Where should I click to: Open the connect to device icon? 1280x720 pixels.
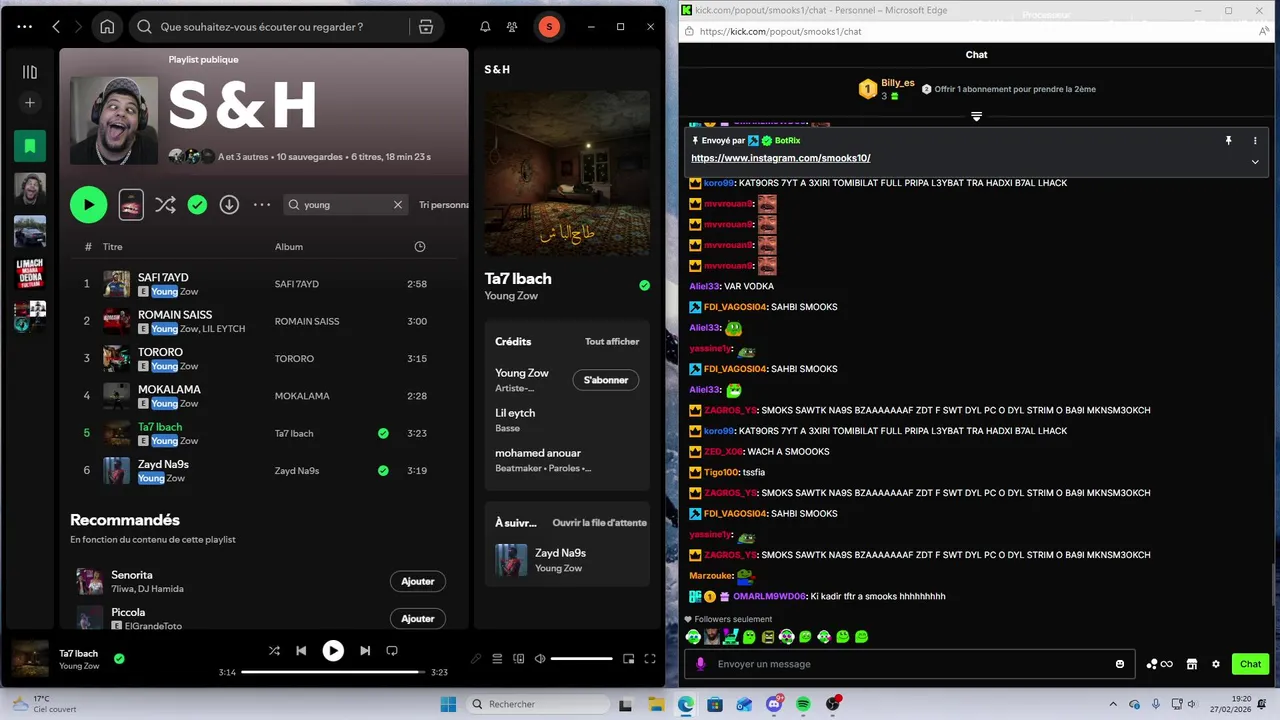coord(519,658)
